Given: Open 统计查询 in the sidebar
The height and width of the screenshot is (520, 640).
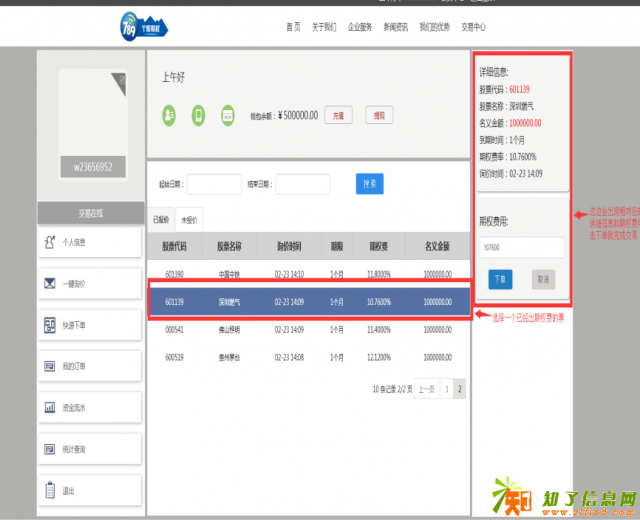Looking at the screenshot, I should pos(90,450).
